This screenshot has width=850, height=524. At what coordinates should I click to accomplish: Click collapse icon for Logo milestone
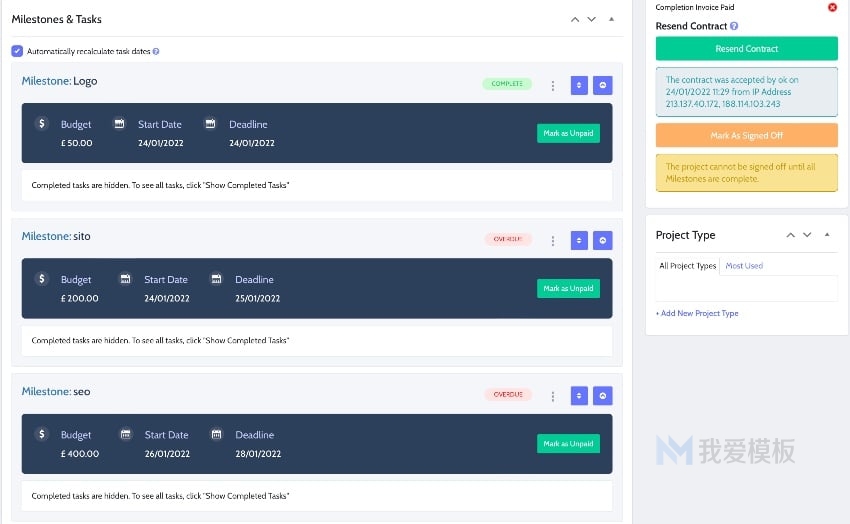pyautogui.click(x=602, y=85)
